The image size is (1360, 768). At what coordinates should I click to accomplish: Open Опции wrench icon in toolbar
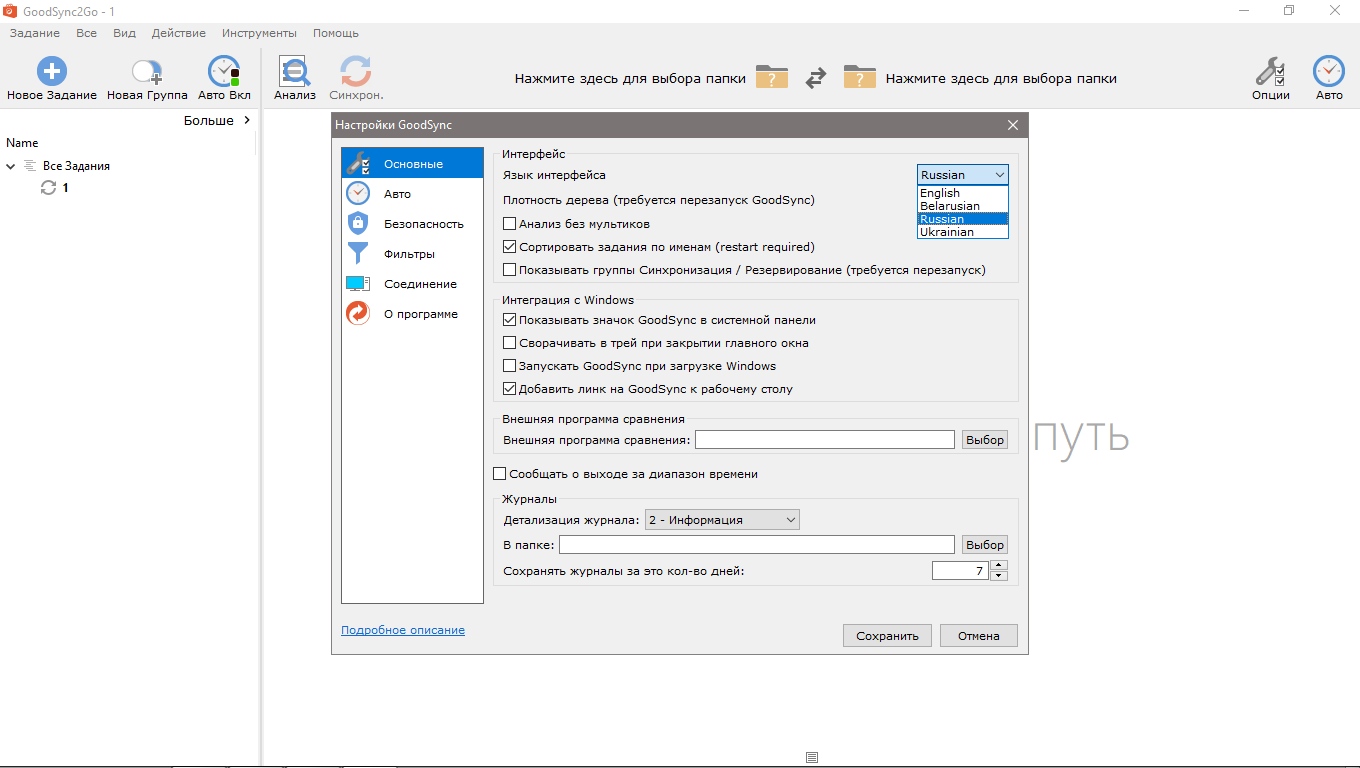tap(1270, 71)
